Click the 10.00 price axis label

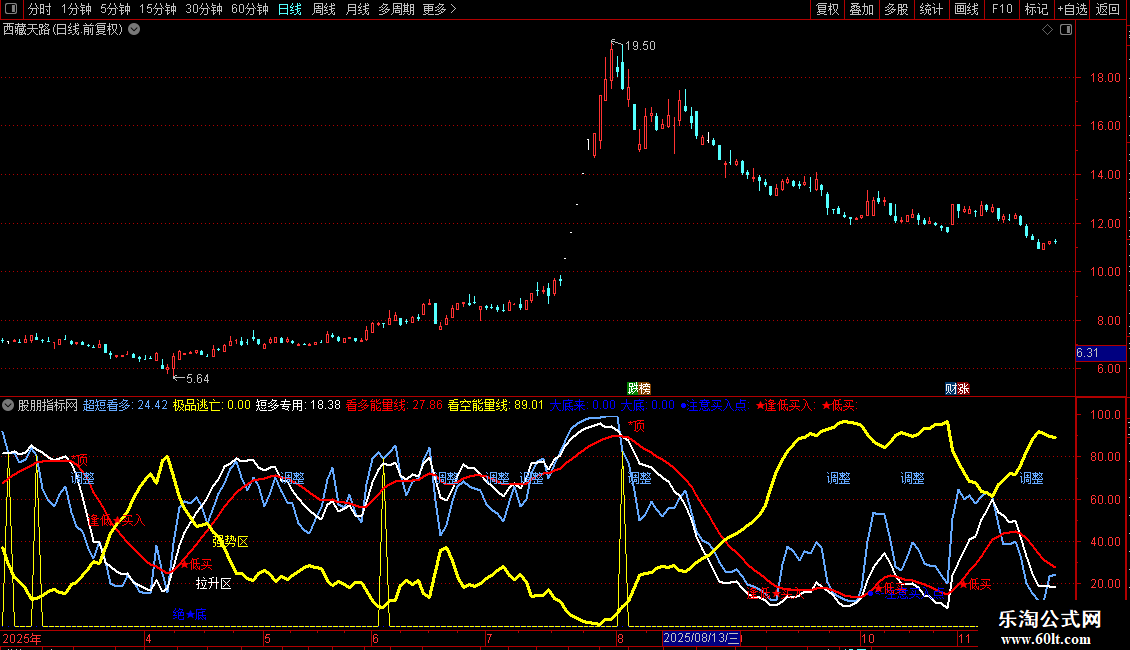(1105, 272)
